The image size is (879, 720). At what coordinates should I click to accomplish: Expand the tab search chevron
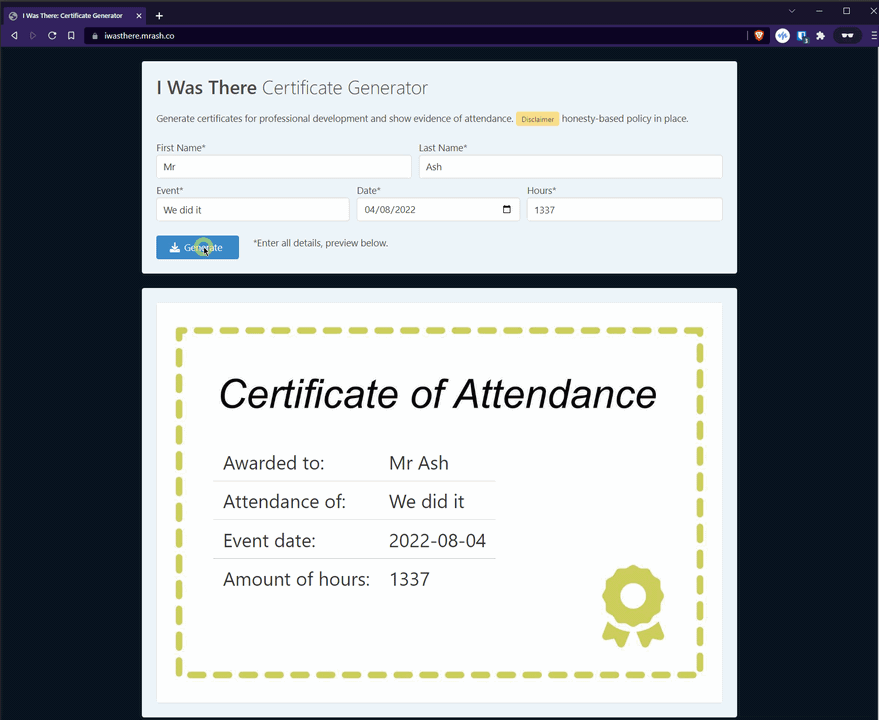pos(792,11)
